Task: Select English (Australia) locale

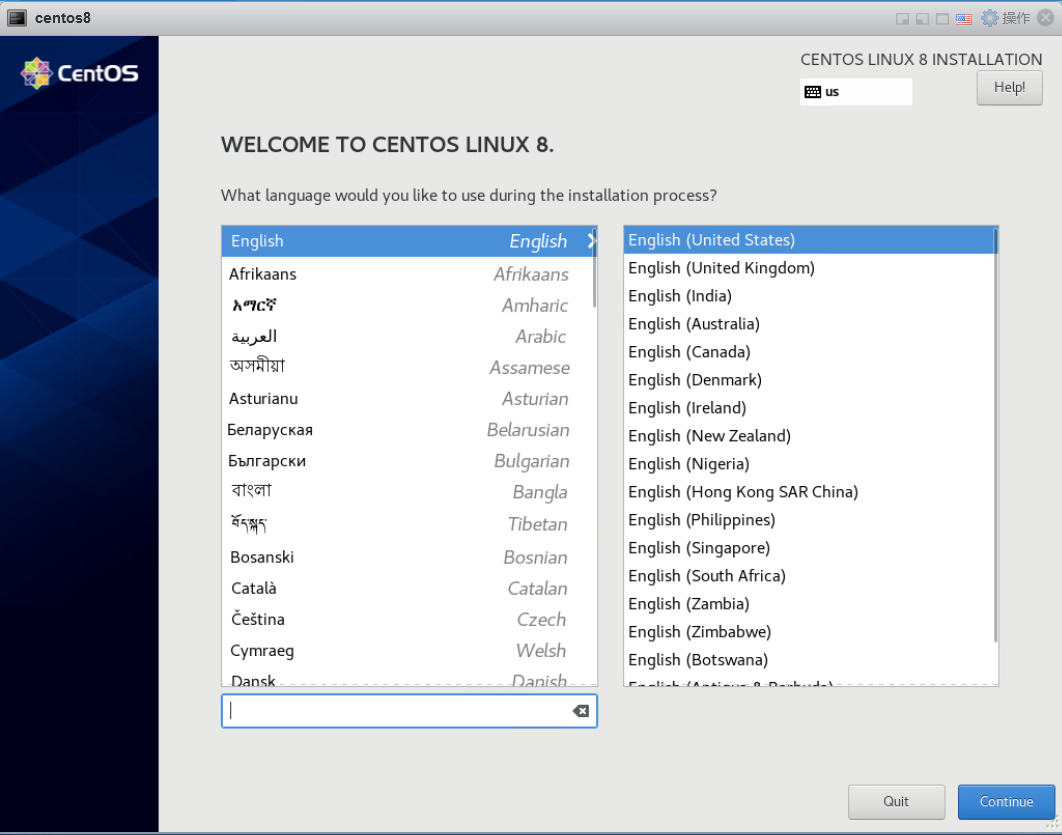Action: pos(809,324)
